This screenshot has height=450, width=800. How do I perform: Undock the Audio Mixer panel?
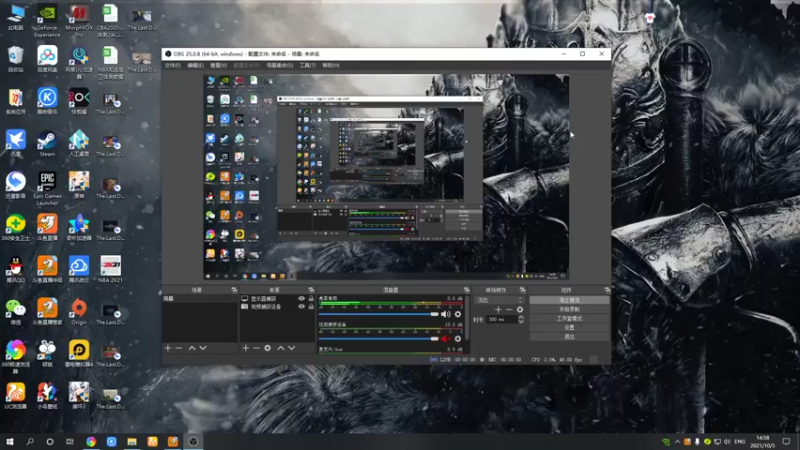click(466, 290)
